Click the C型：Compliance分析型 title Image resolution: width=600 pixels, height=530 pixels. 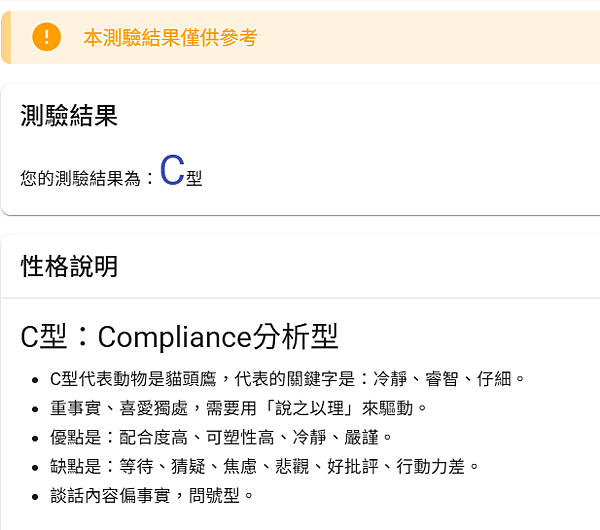[179, 336]
